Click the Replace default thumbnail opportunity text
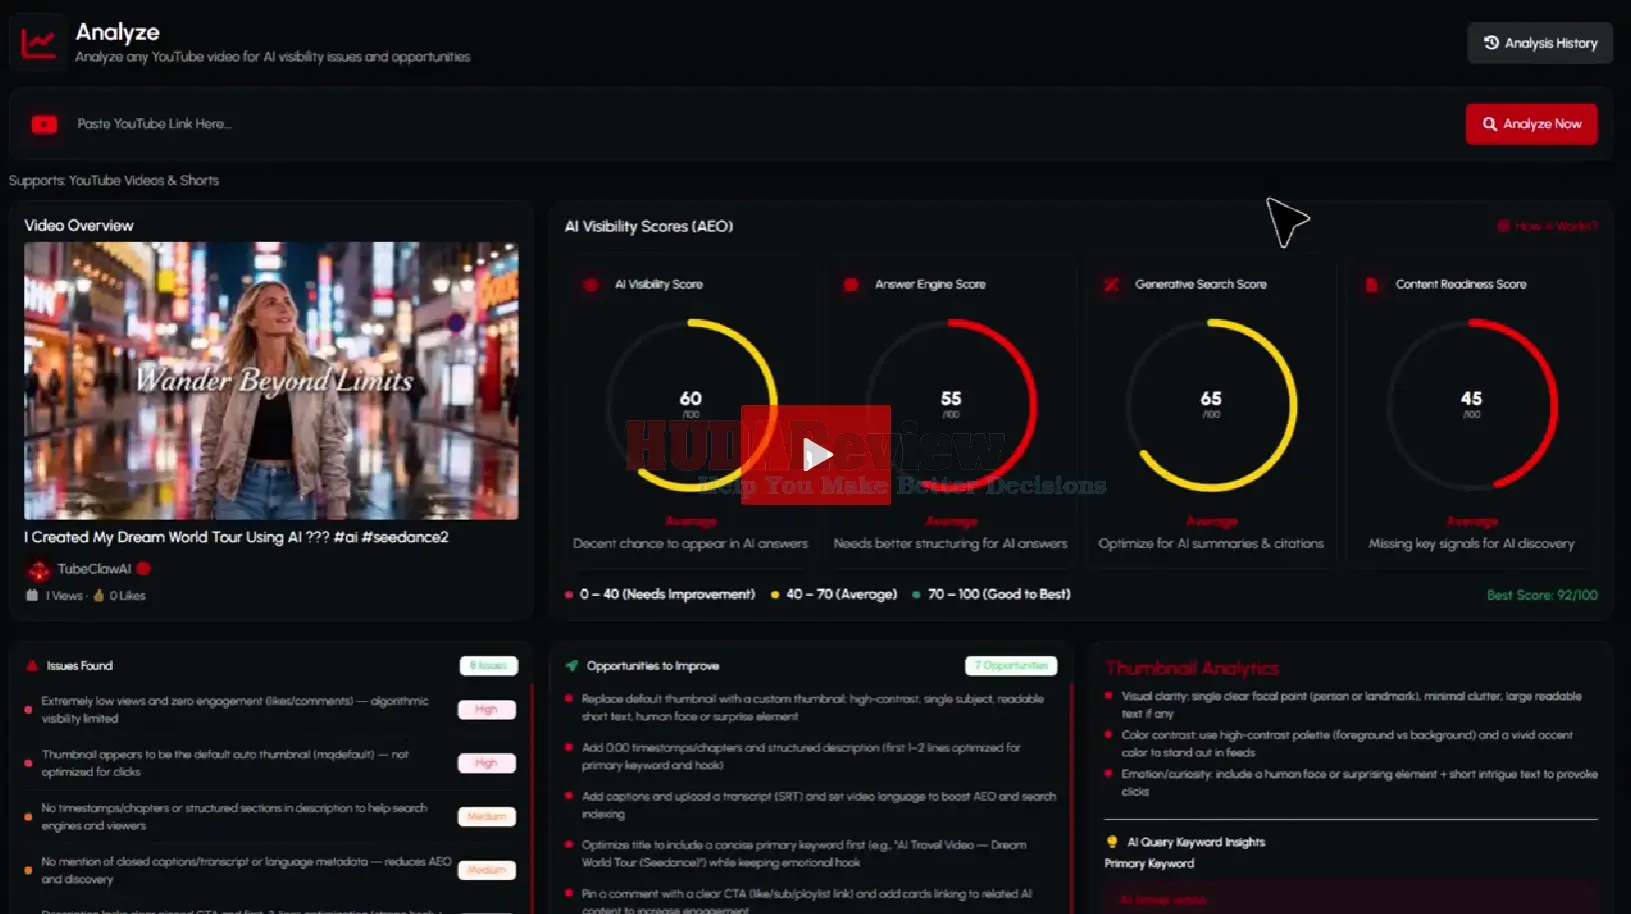Screen dimensions: 1631x914 813,707
